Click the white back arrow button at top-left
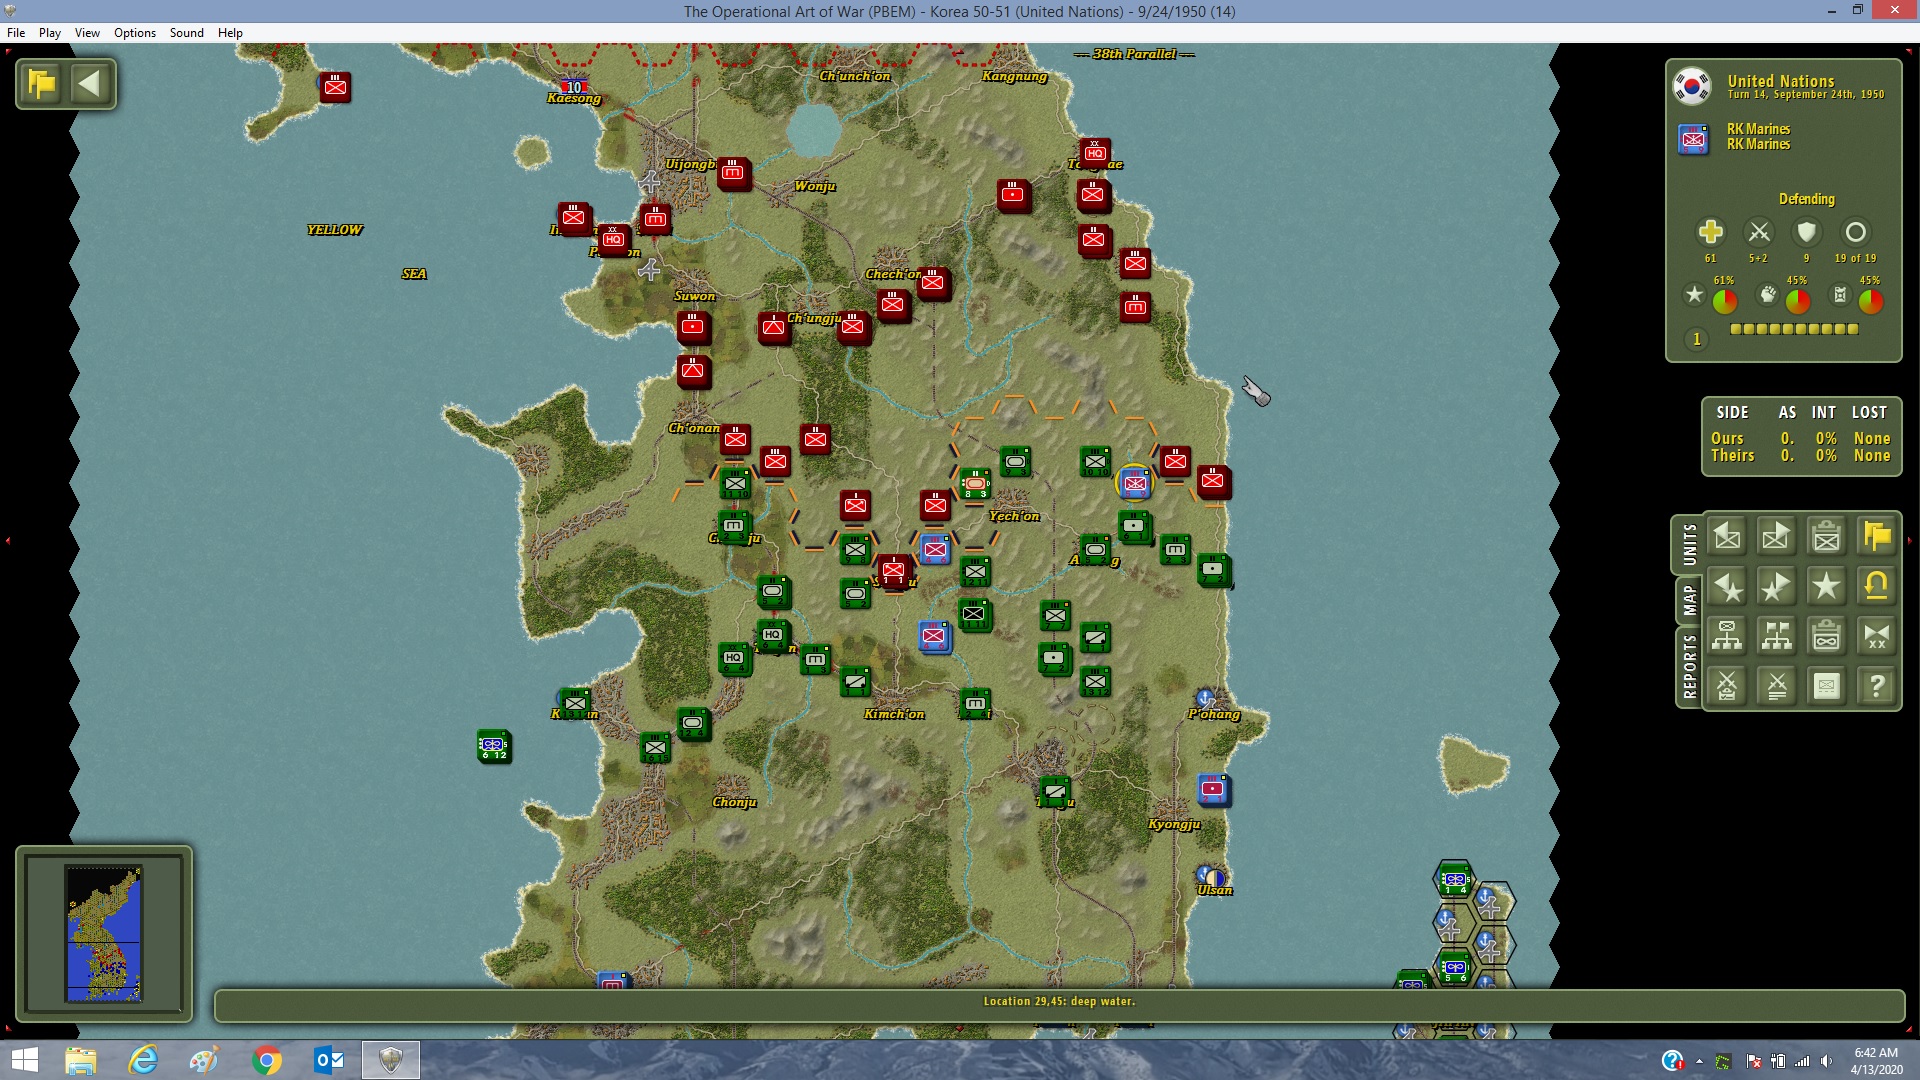 90,84
